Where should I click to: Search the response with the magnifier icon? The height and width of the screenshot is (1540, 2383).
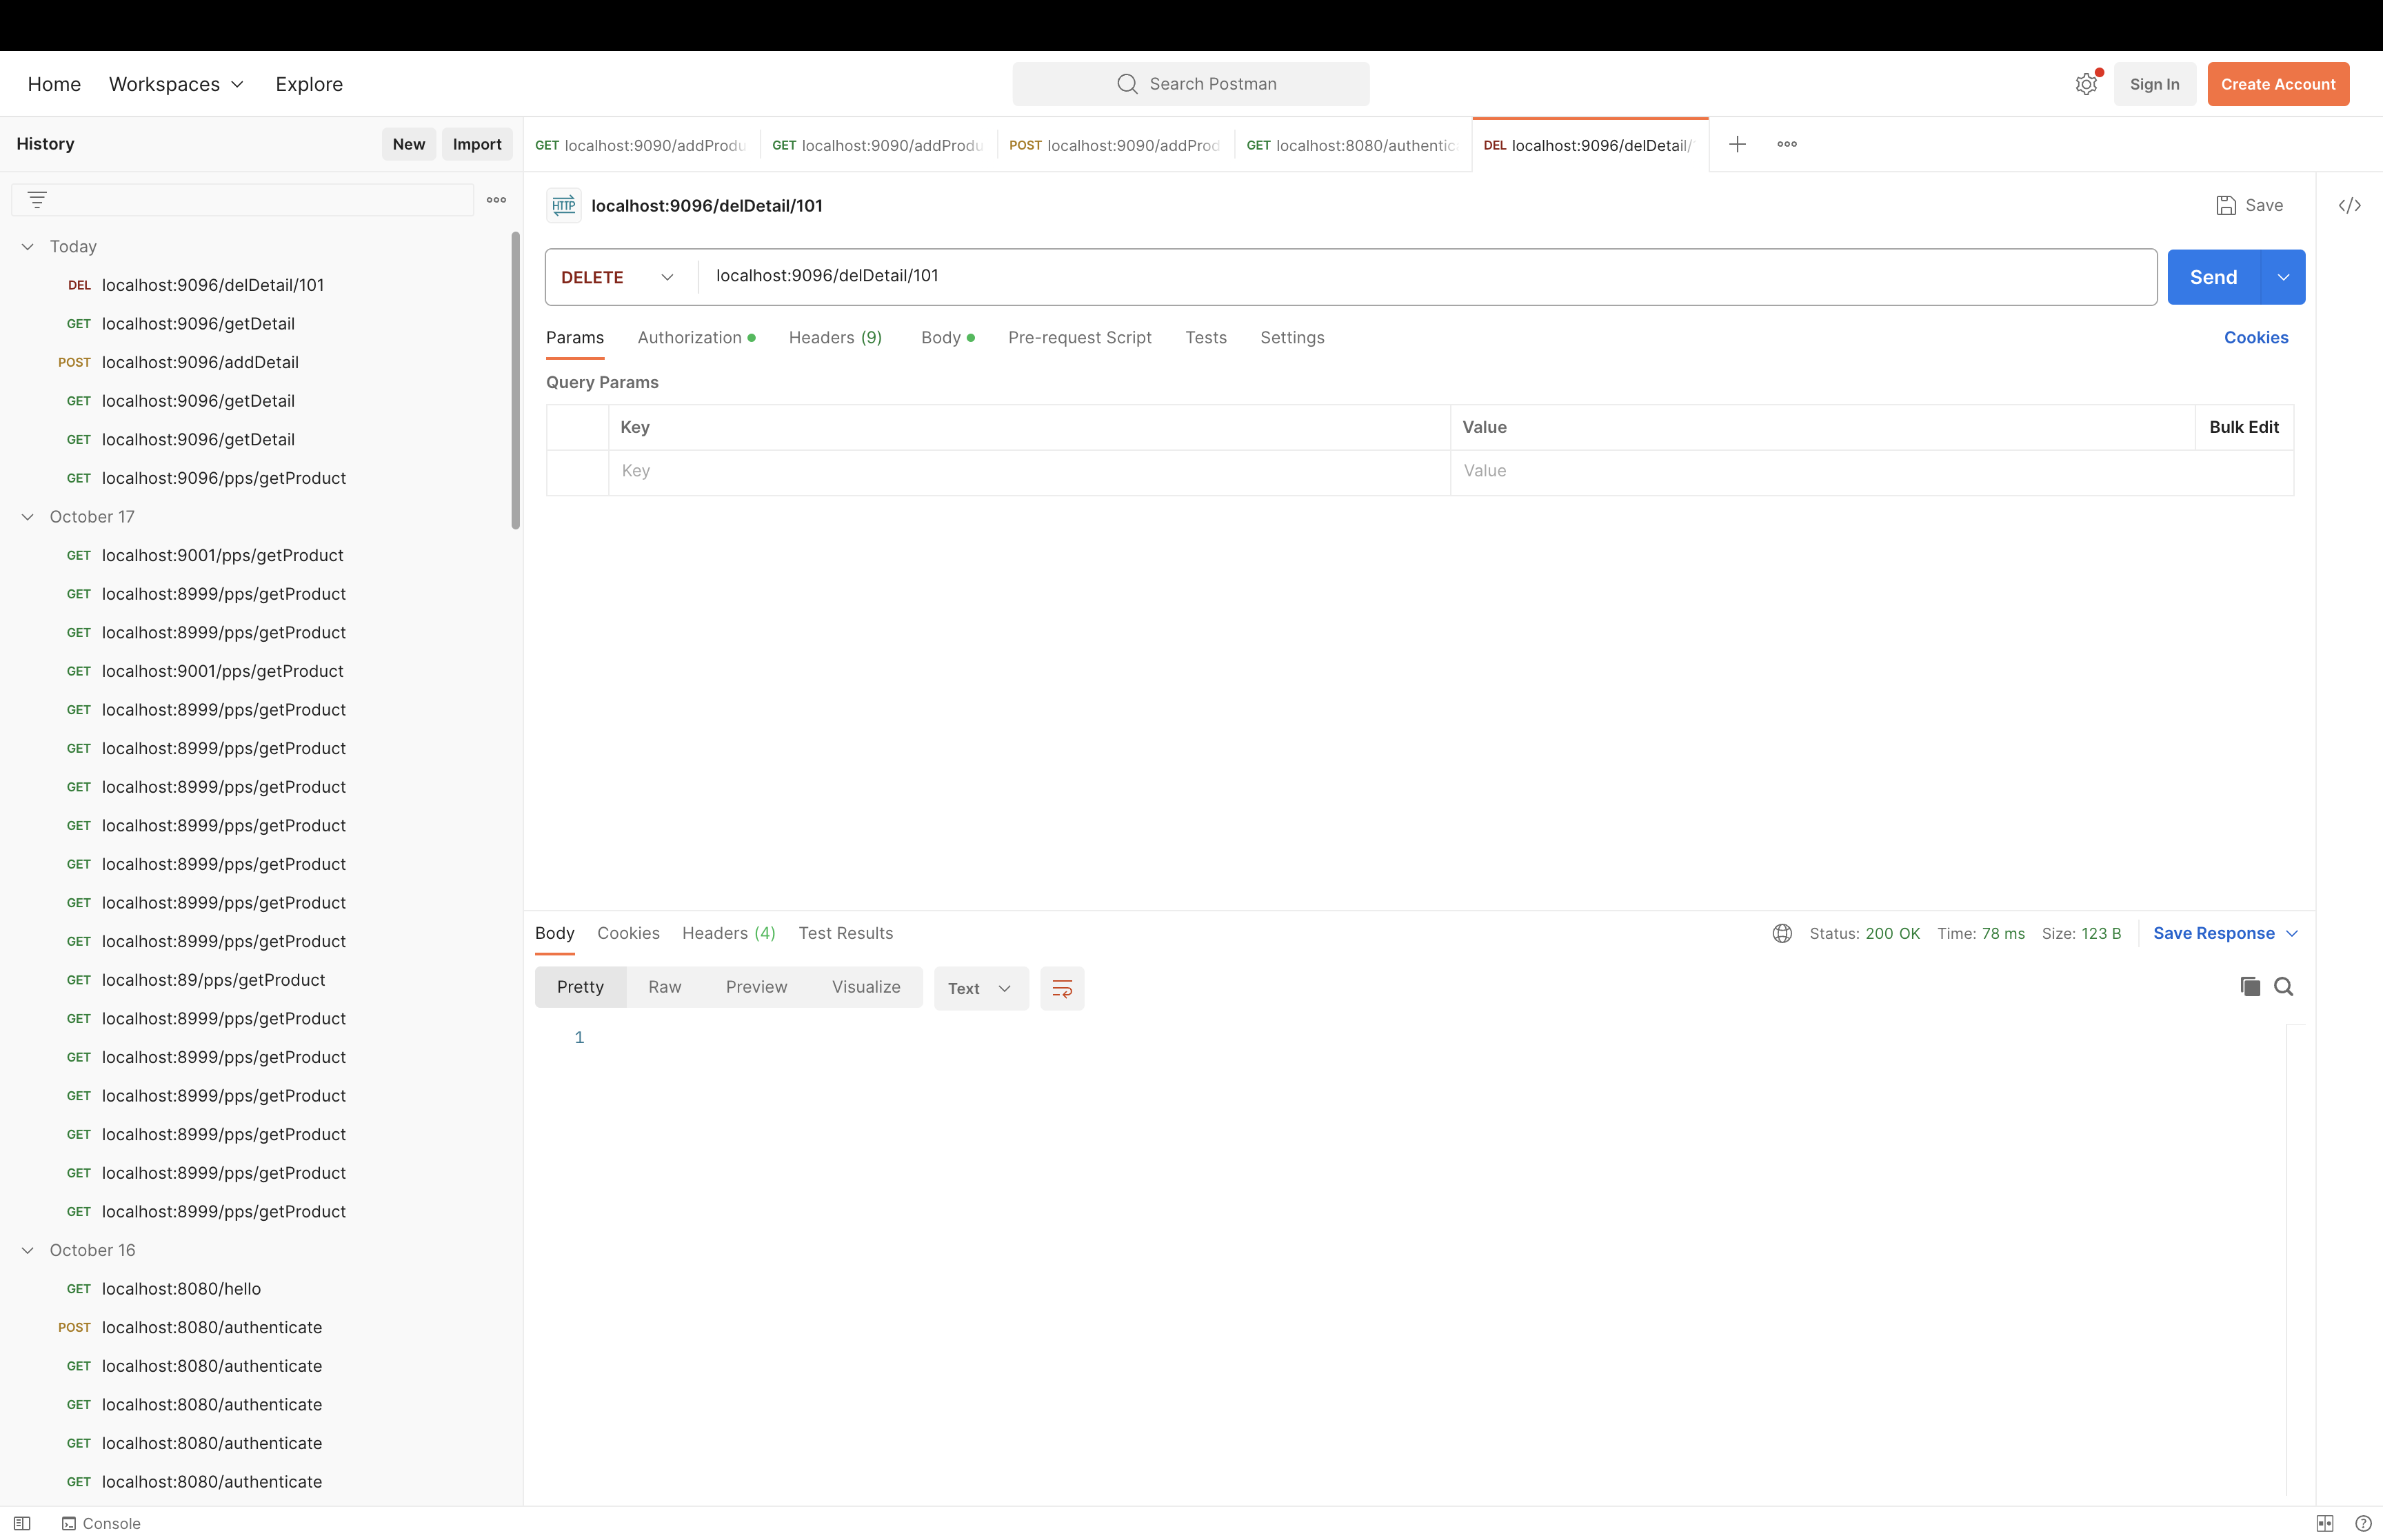pyautogui.click(x=2284, y=986)
